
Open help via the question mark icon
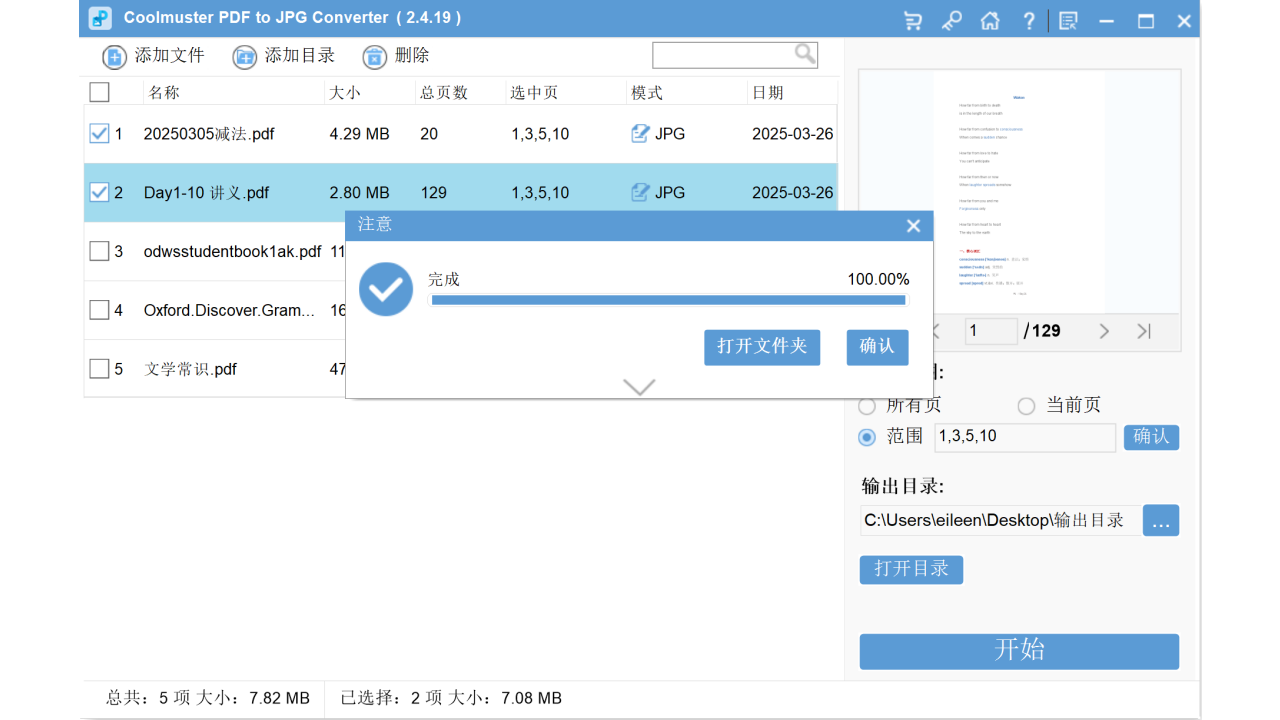click(1029, 19)
